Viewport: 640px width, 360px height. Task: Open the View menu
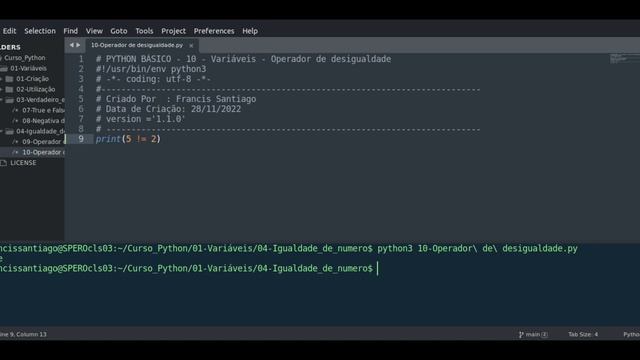click(94, 31)
